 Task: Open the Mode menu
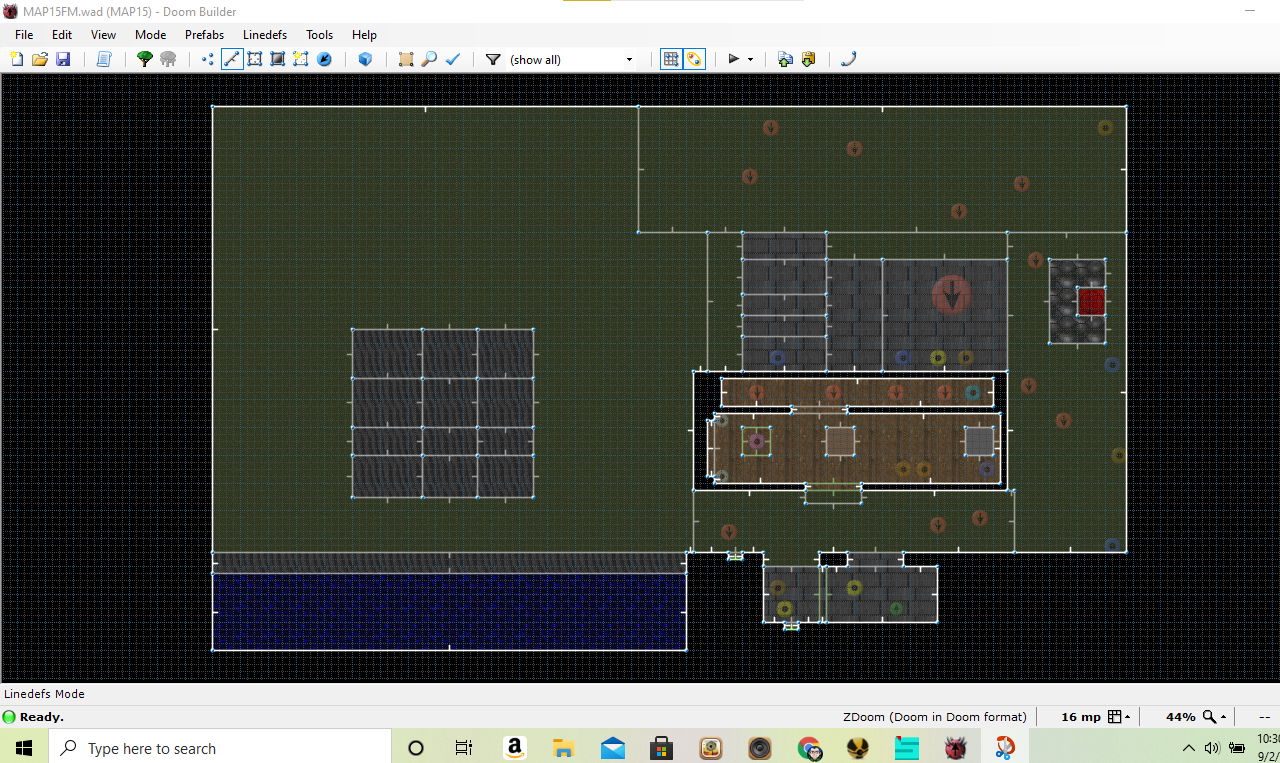coord(150,34)
